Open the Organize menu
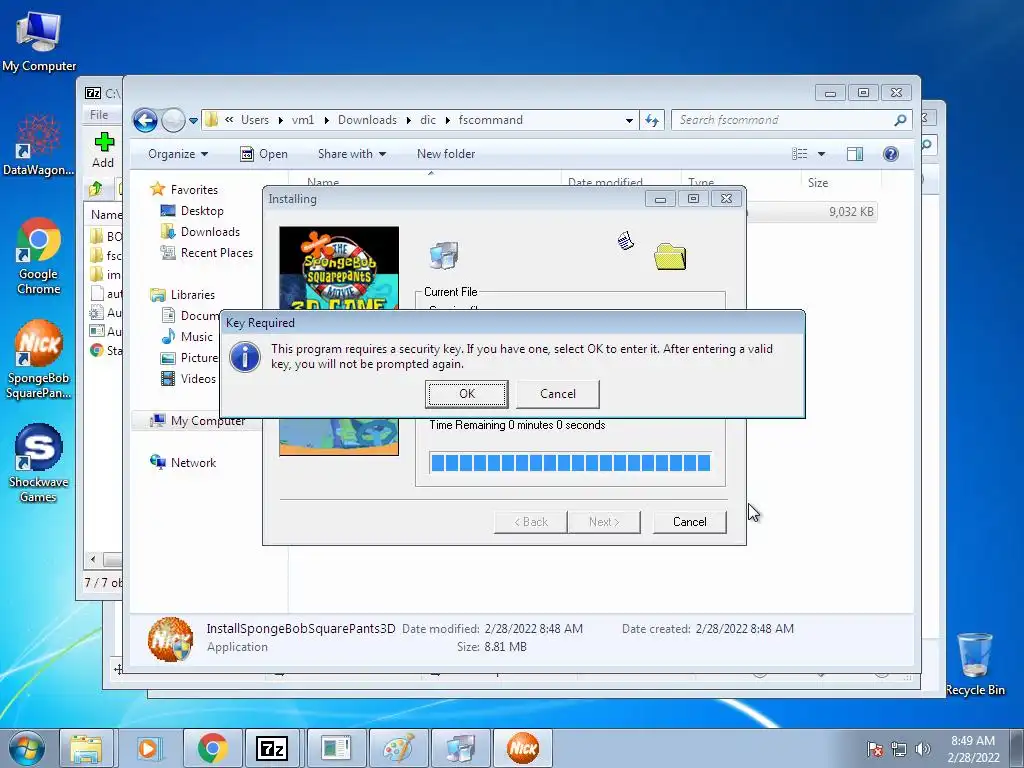1024x768 pixels. (x=178, y=154)
